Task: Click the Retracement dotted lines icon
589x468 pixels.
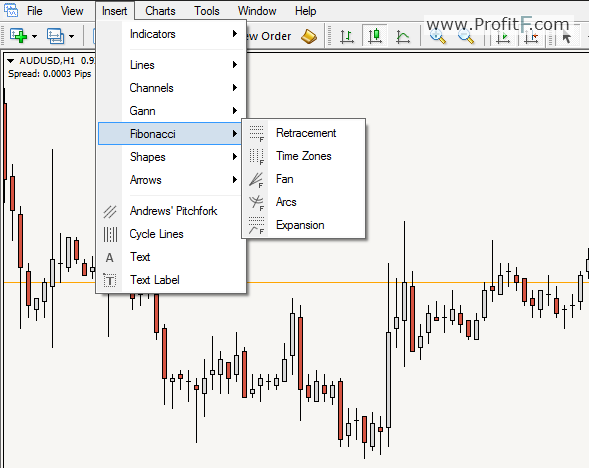Action: coord(257,133)
